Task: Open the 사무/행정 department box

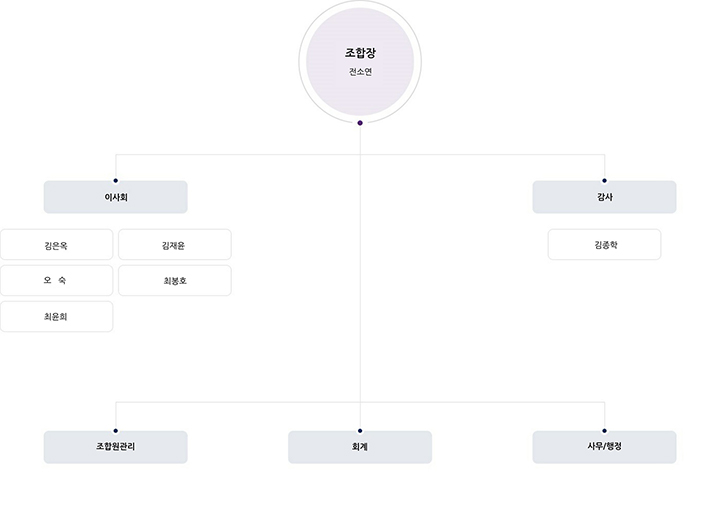Action: [x=604, y=447]
